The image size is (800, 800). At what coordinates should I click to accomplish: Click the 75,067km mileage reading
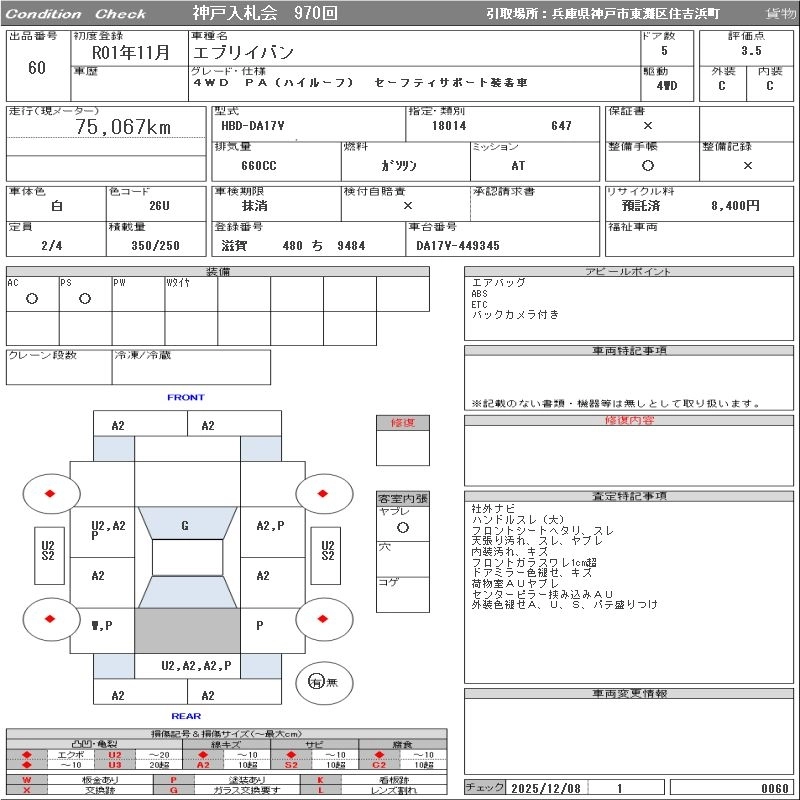pos(123,127)
